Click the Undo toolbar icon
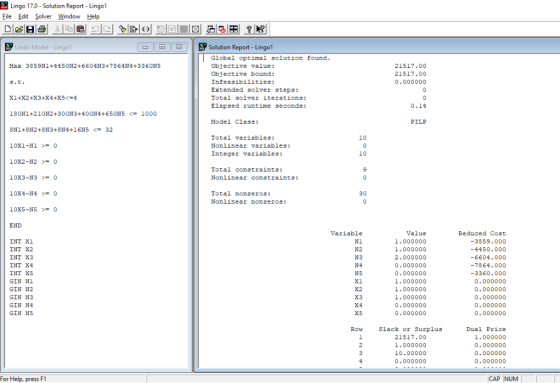Screen dimensions: 560x383 tap(95, 29)
